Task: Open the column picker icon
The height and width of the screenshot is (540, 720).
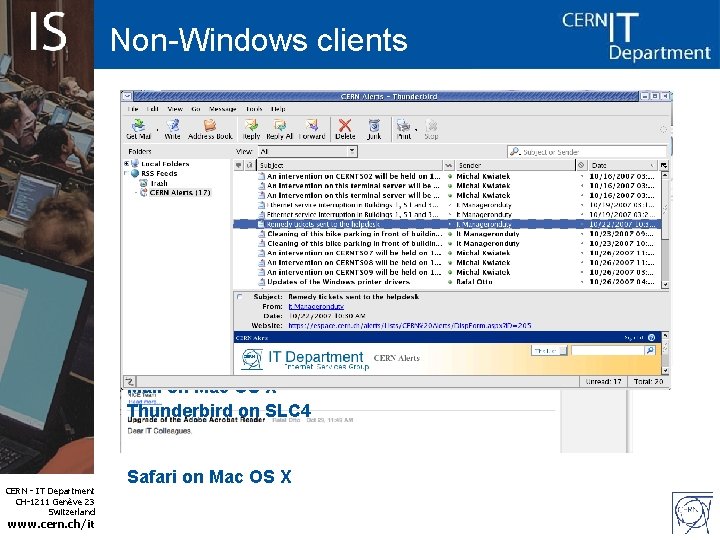Action: tap(664, 165)
